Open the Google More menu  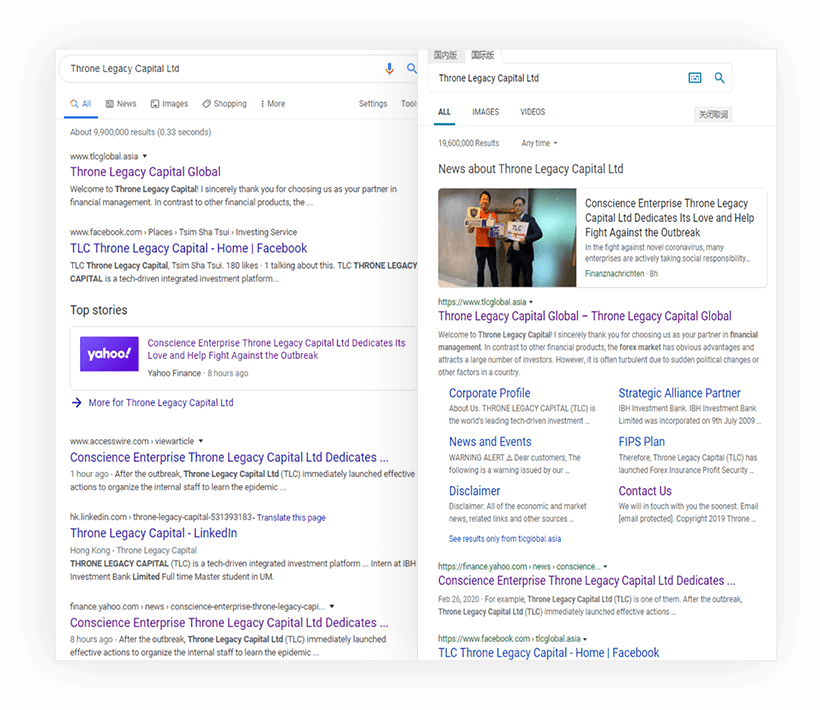click(273, 104)
